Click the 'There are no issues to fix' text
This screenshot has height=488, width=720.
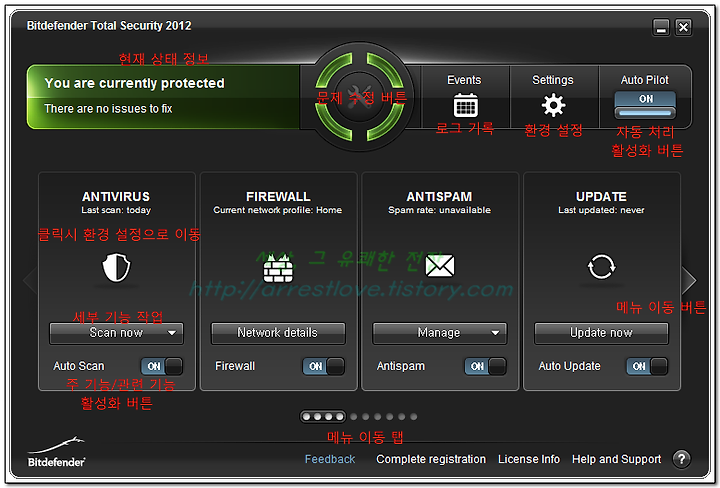[108, 109]
